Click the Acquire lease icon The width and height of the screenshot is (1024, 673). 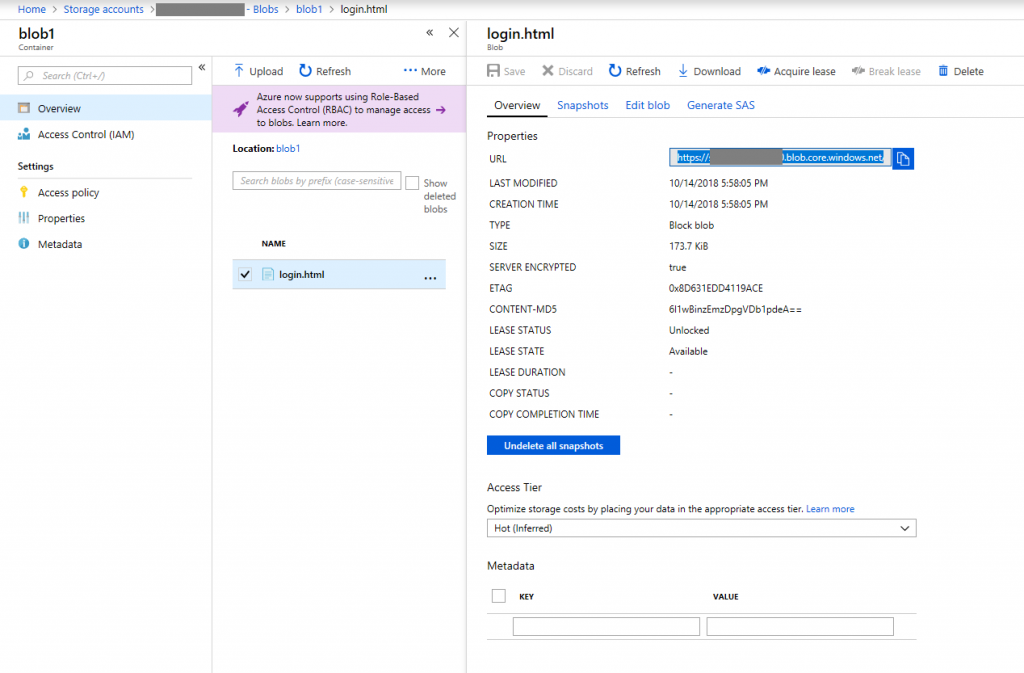pyautogui.click(x=763, y=70)
